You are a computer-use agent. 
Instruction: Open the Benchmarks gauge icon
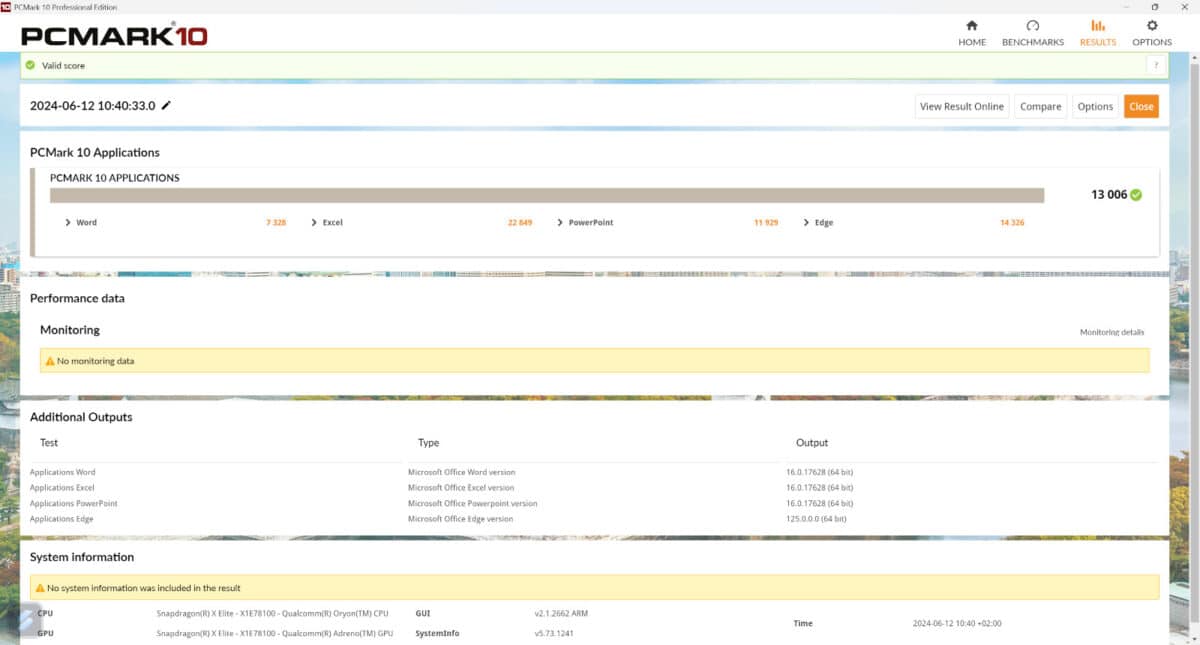point(1033,26)
